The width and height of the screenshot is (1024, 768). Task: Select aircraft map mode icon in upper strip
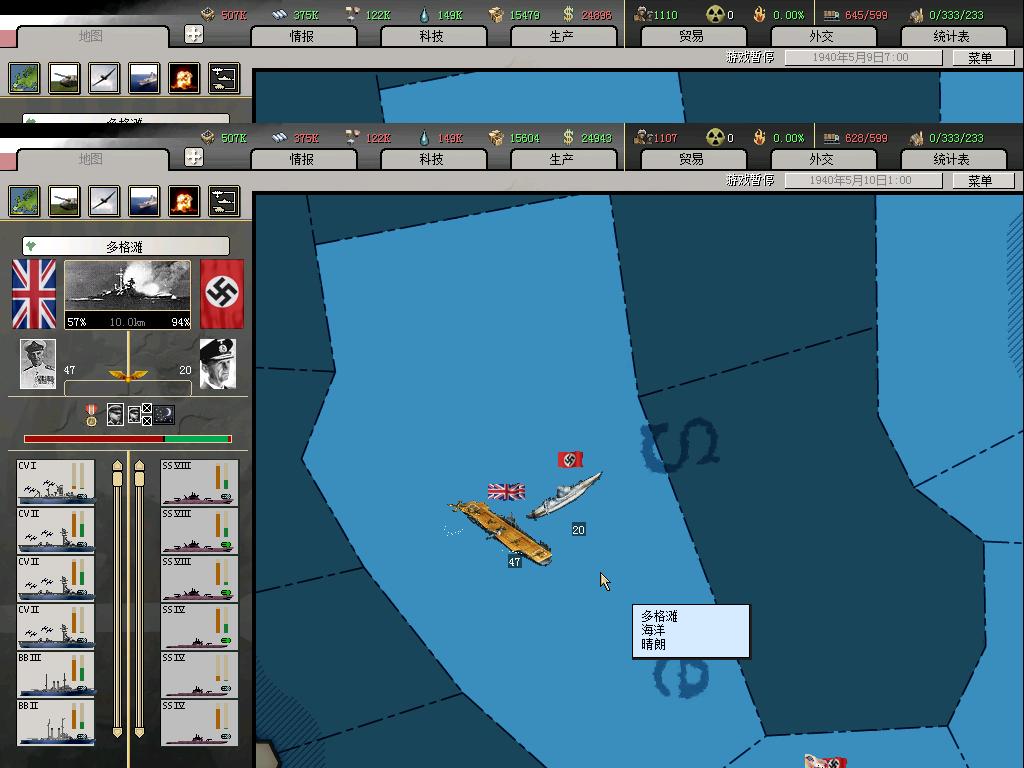[x=104, y=78]
